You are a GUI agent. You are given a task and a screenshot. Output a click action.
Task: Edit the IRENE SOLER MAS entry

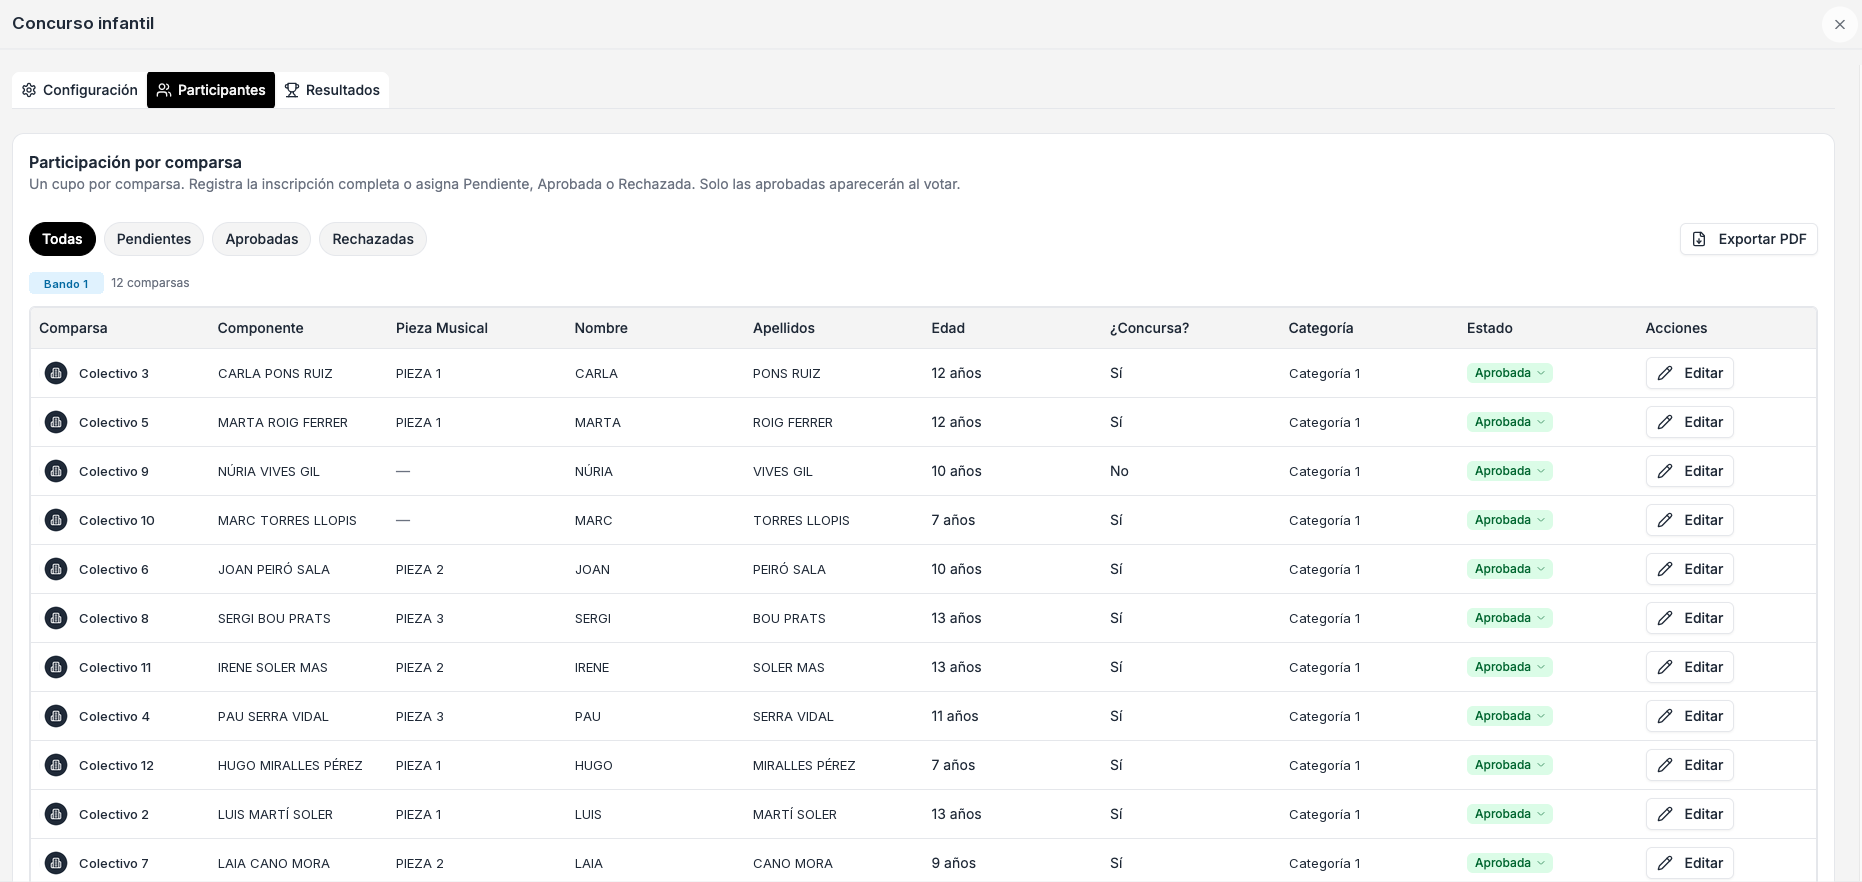pos(1689,667)
